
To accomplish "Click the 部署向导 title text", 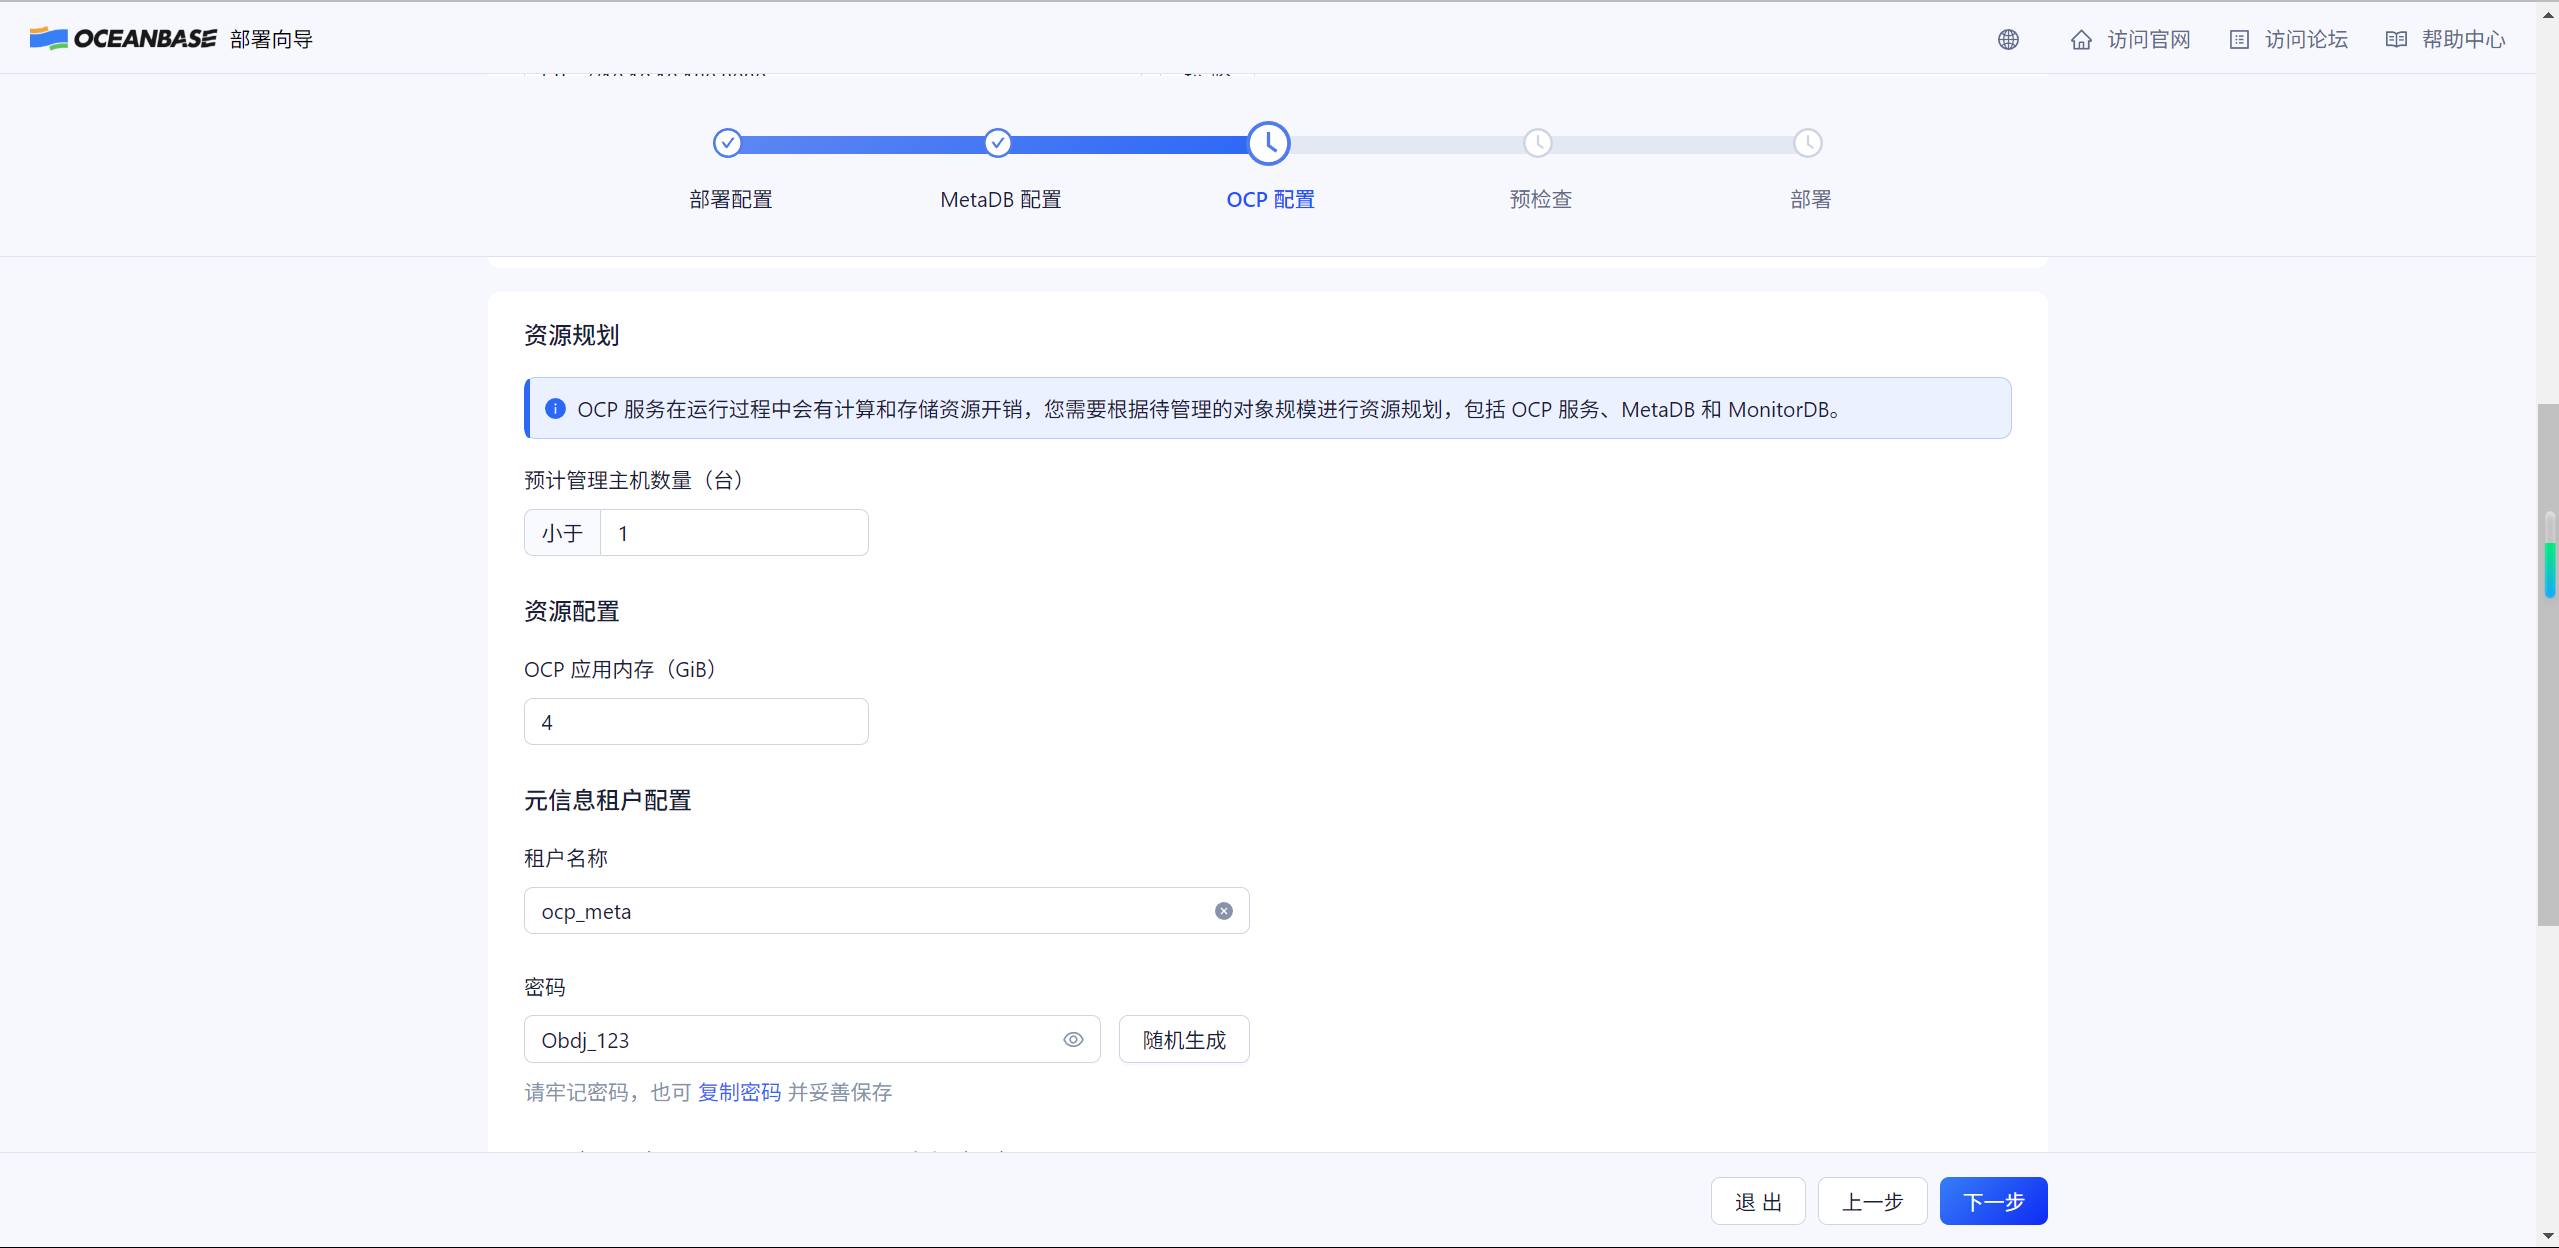I will [271, 39].
